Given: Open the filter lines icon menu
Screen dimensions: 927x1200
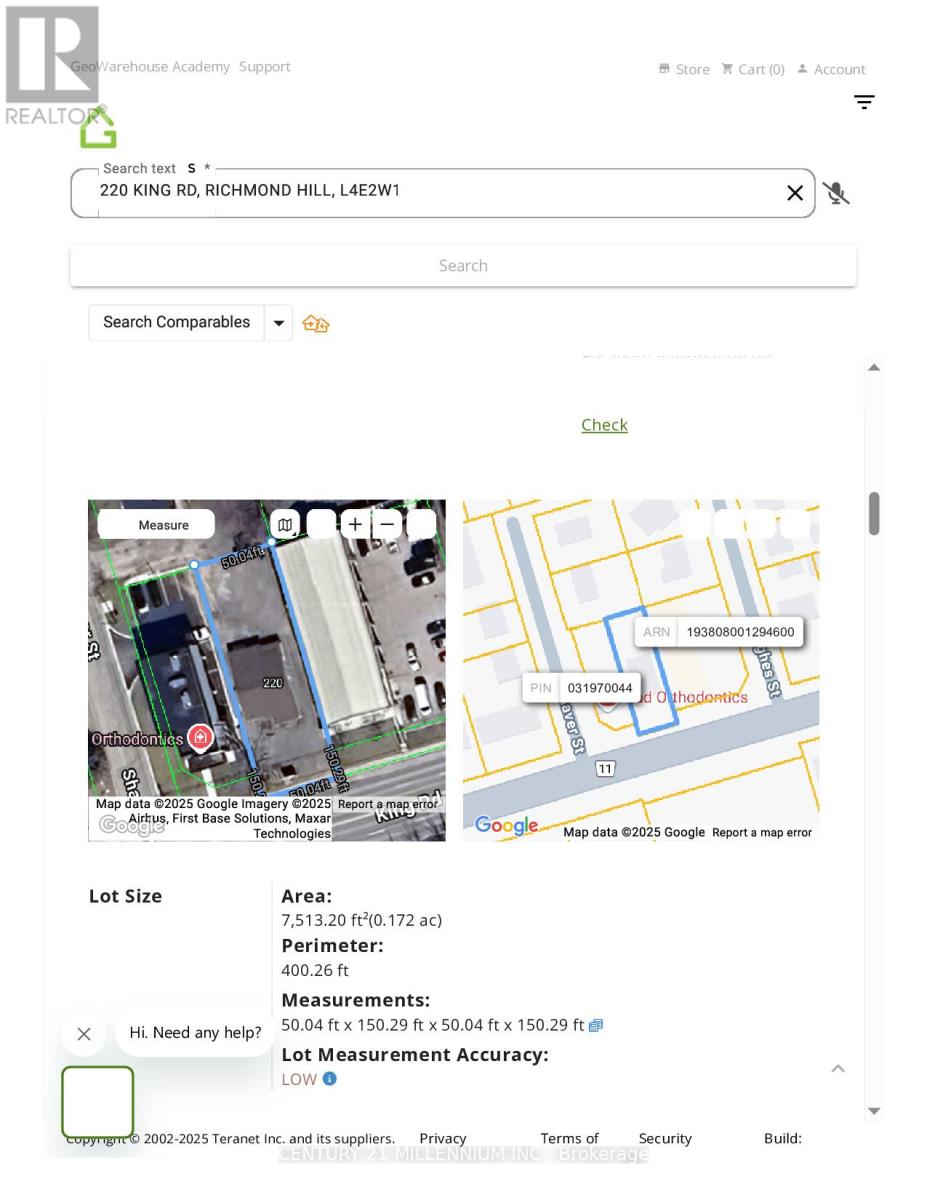Looking at the screenshot, I should coord(864,102).
